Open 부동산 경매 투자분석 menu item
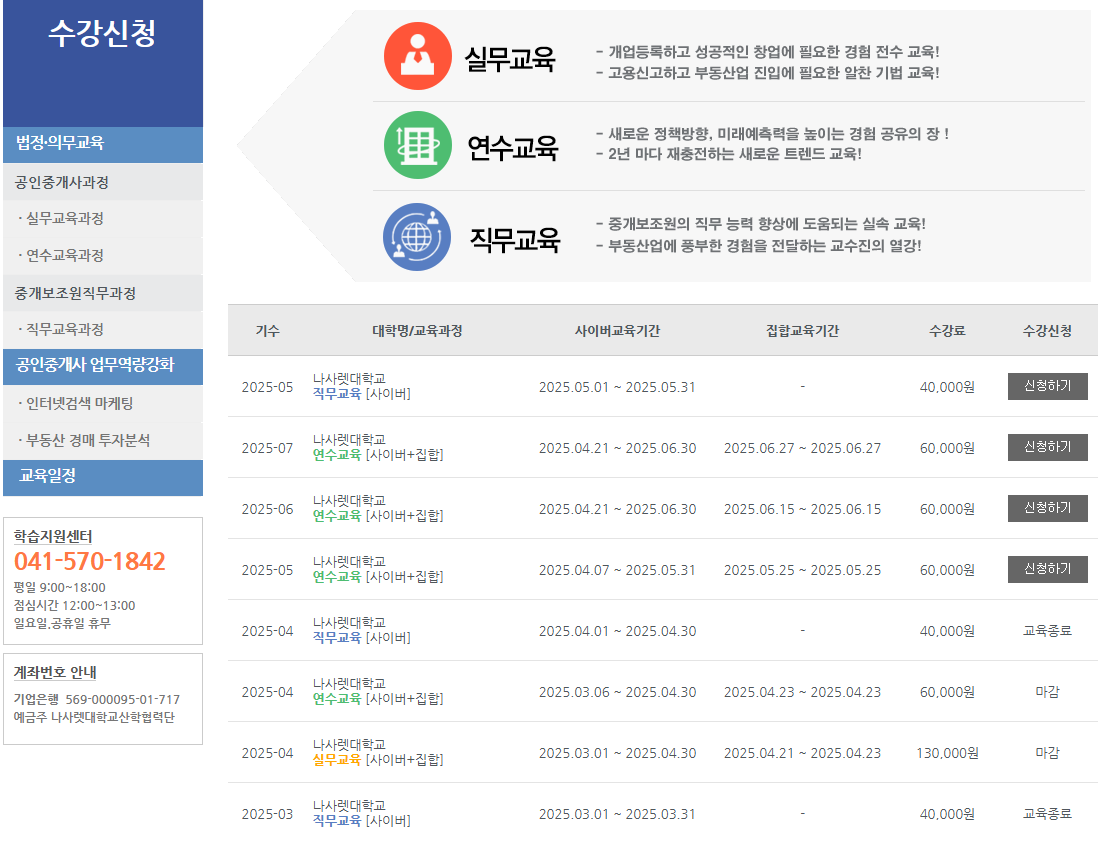This screenshot has width=1118, height=841. click(88, 441)
